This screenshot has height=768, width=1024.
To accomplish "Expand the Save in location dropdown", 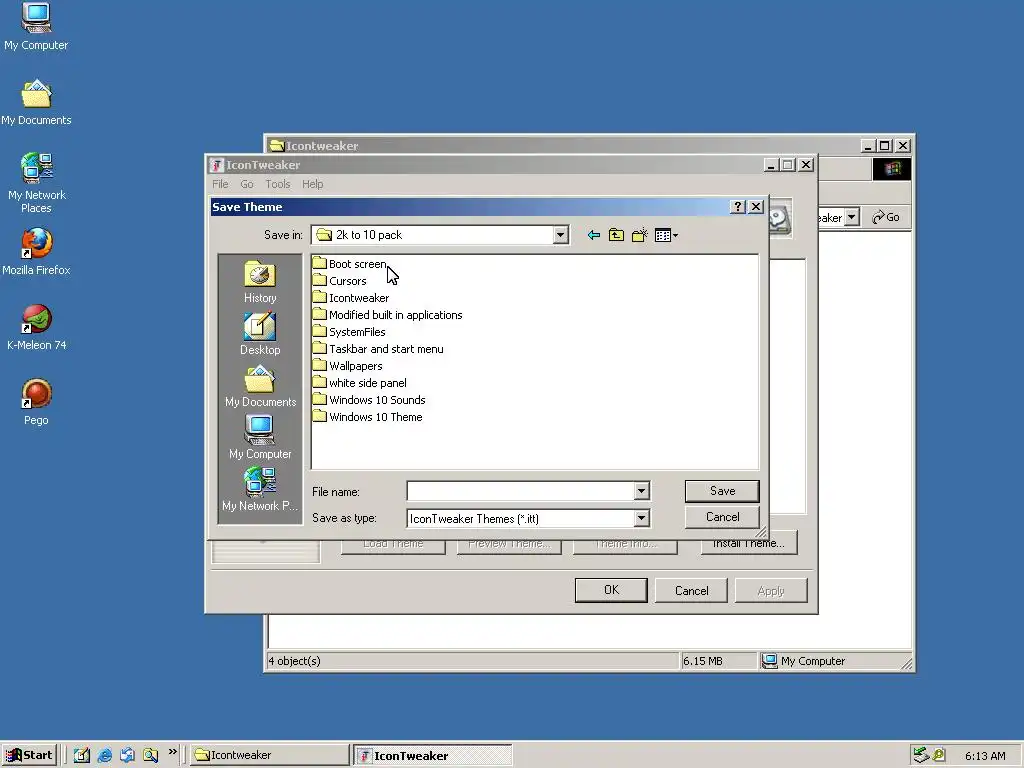I will [560, 235].
